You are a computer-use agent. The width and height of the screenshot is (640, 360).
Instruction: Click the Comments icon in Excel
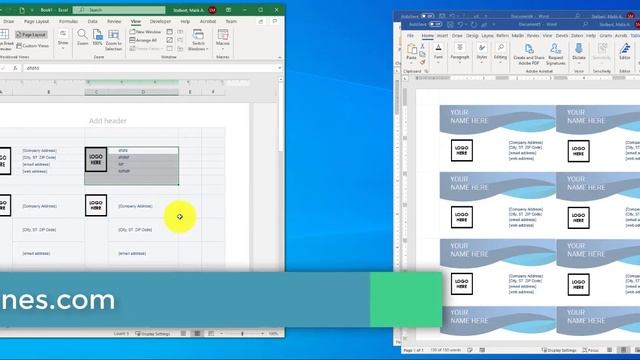click(x=275, y=21)
